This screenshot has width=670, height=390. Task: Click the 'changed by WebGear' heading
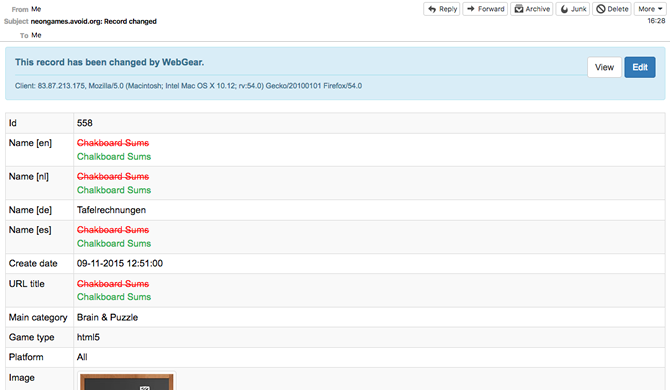109,62
